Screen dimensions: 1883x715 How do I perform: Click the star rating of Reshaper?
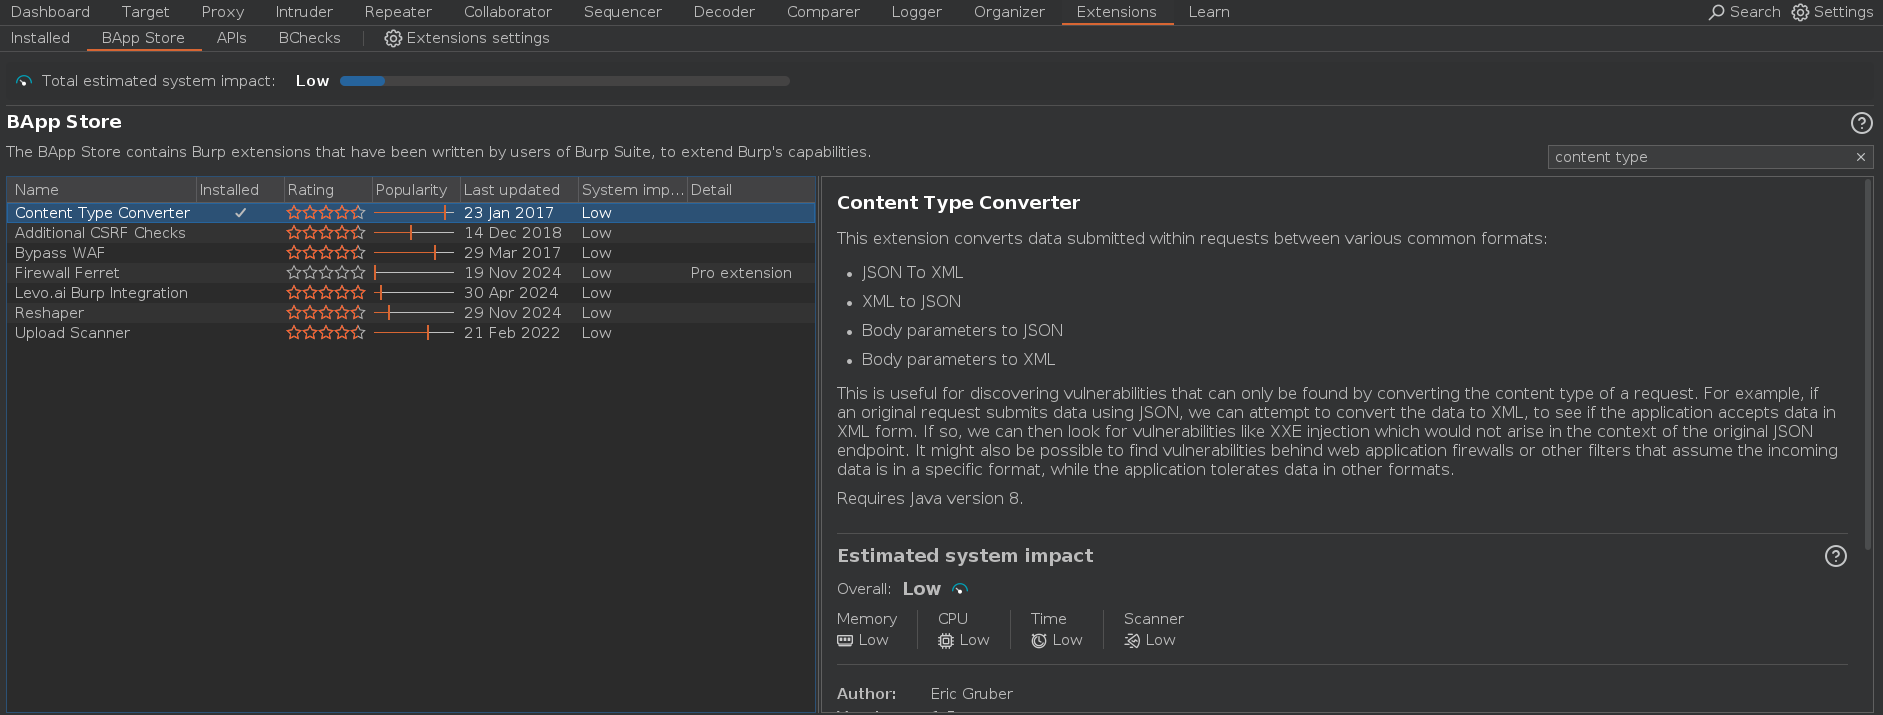pyautogui.click(x=326, y=313)
